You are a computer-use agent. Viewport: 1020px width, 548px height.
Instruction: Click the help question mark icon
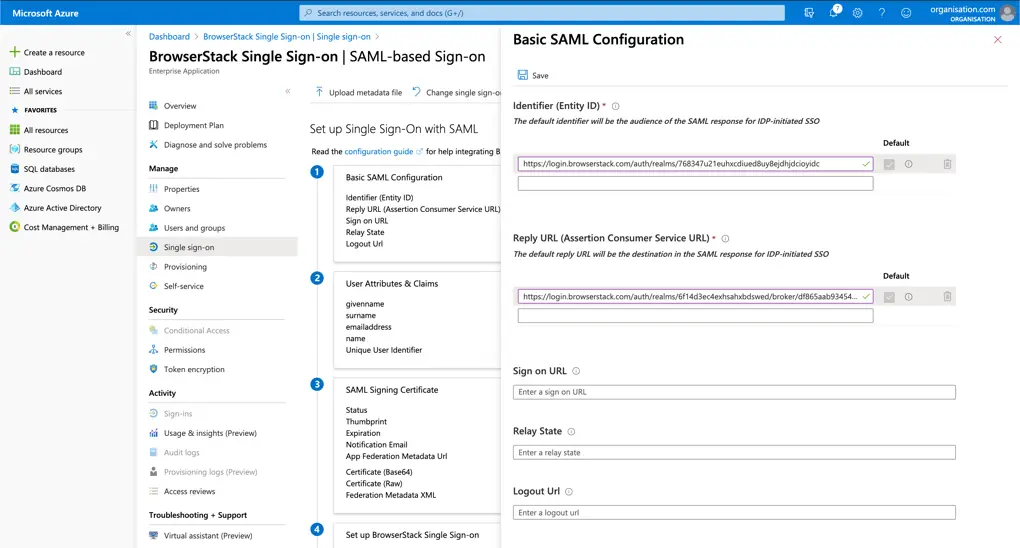point(881,13)
